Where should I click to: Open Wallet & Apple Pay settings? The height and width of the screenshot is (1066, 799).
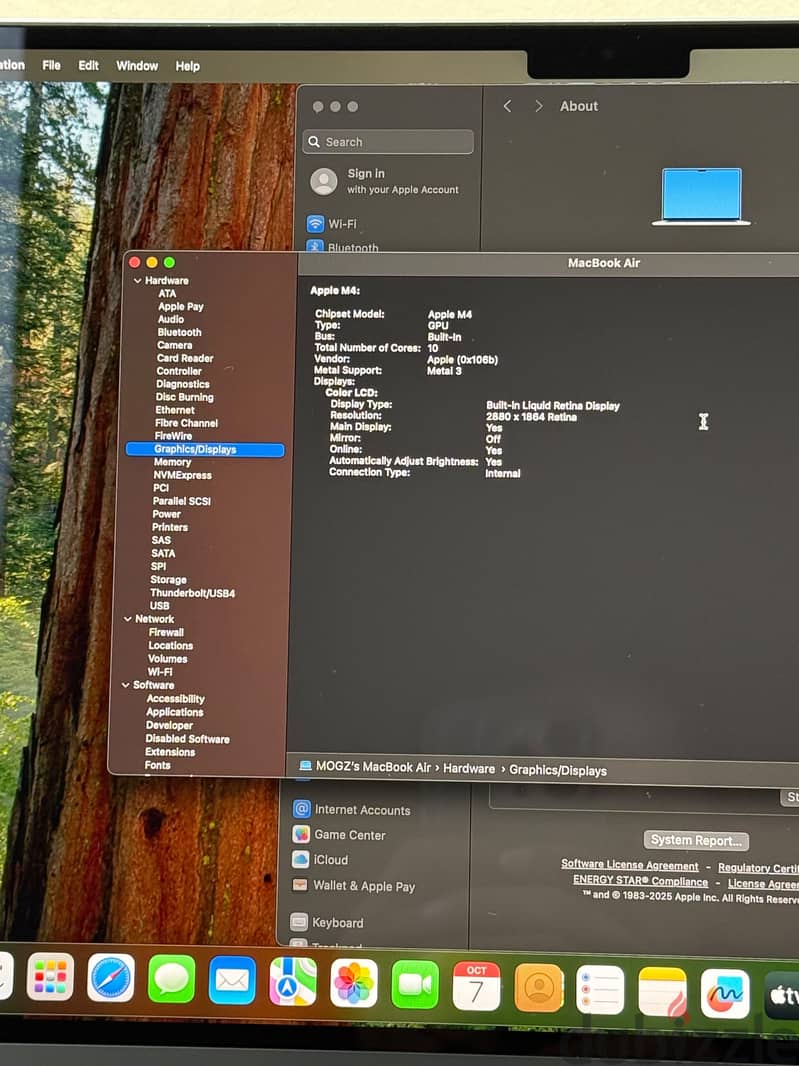[x=354, y=886]
